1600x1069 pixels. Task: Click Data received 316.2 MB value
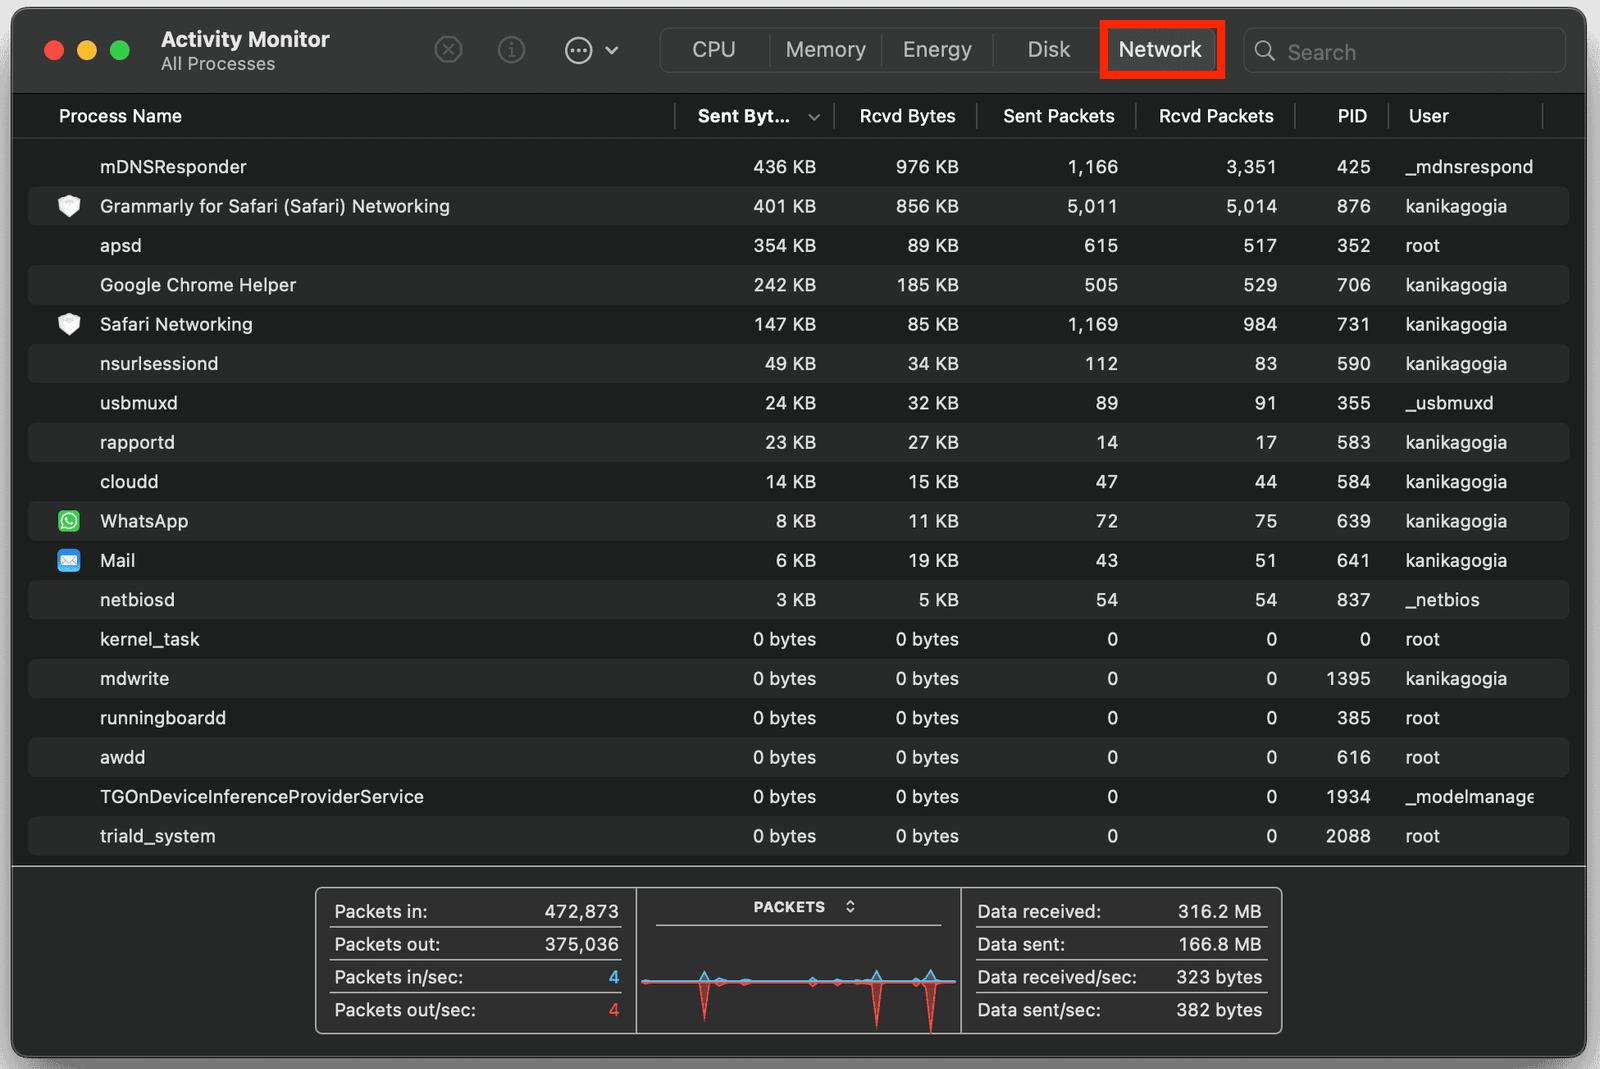(1219, 911)
